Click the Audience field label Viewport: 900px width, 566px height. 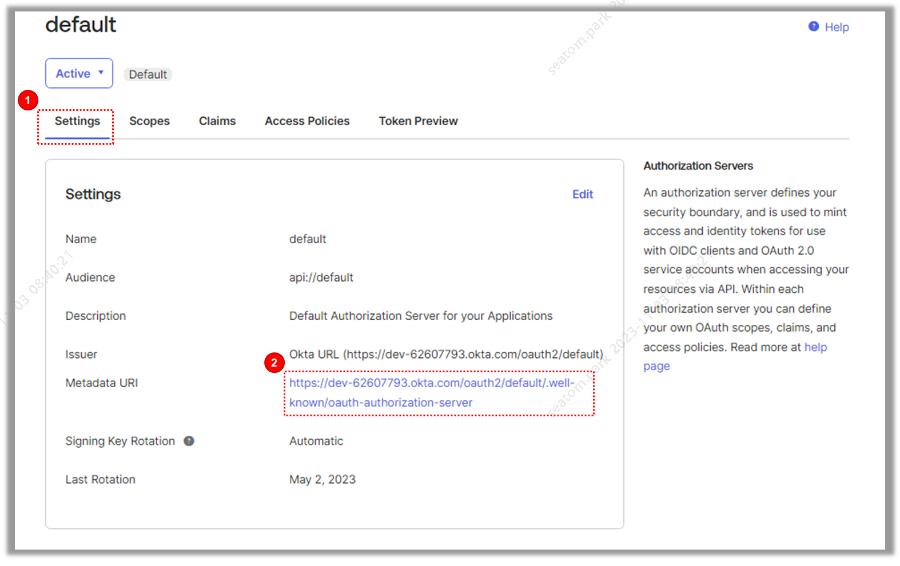click(90, 277)
